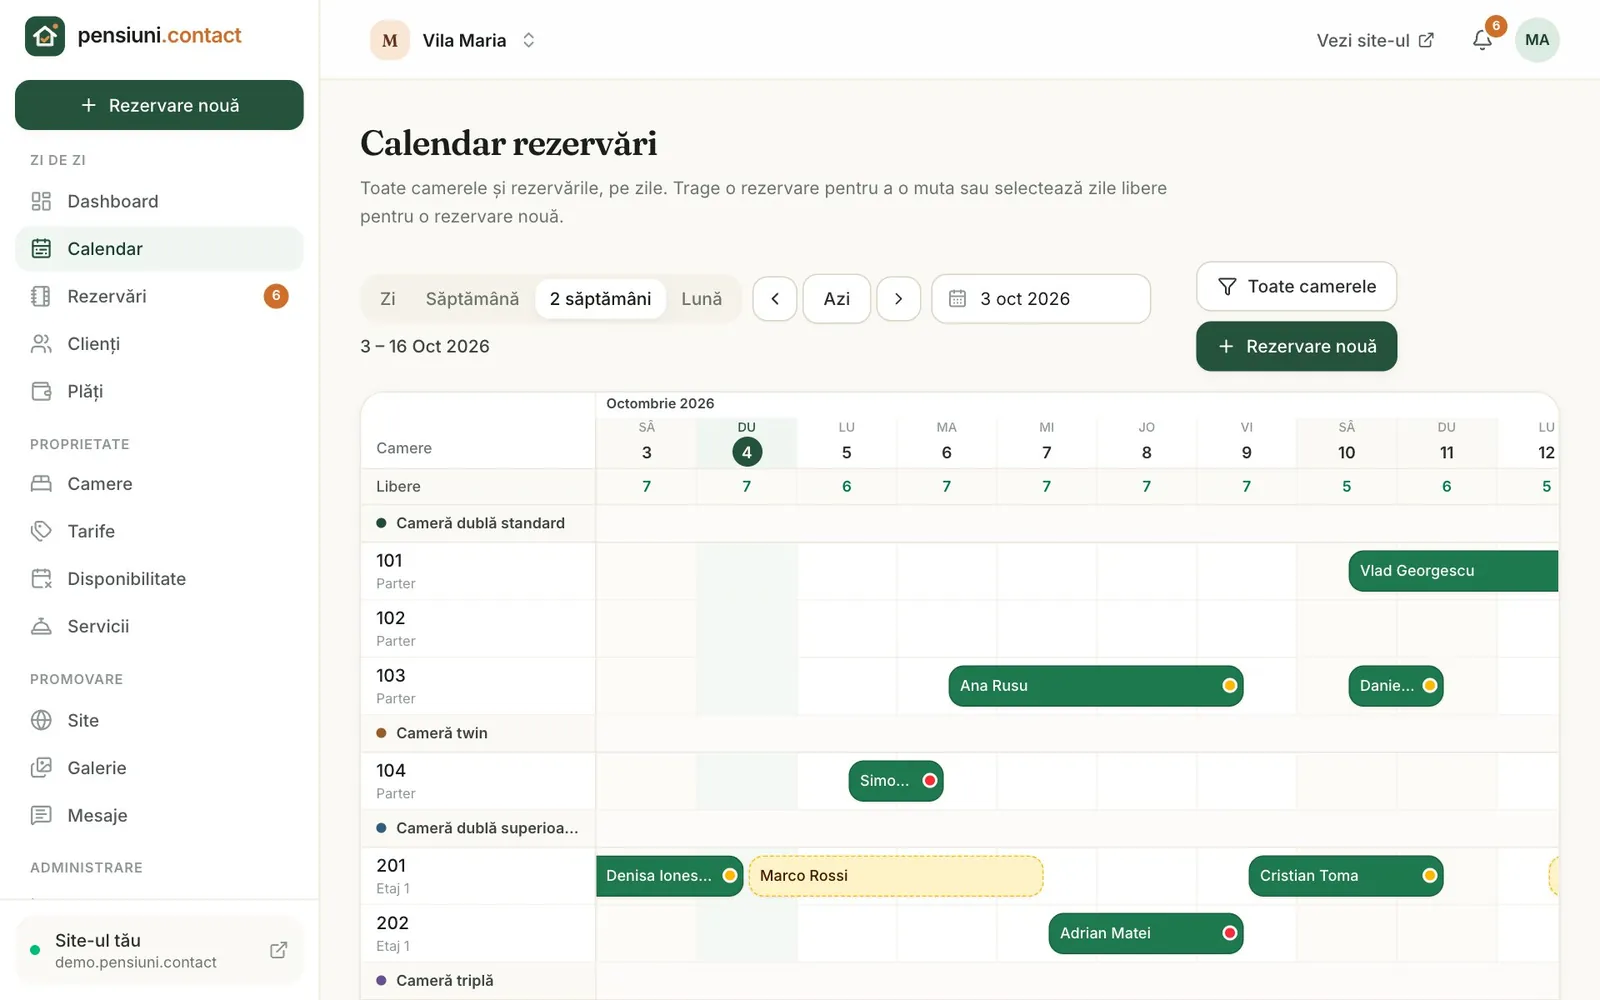Go to the next date range
Image resolution: width=1600 pixels, height=1000 pixels.
(898, 299)
